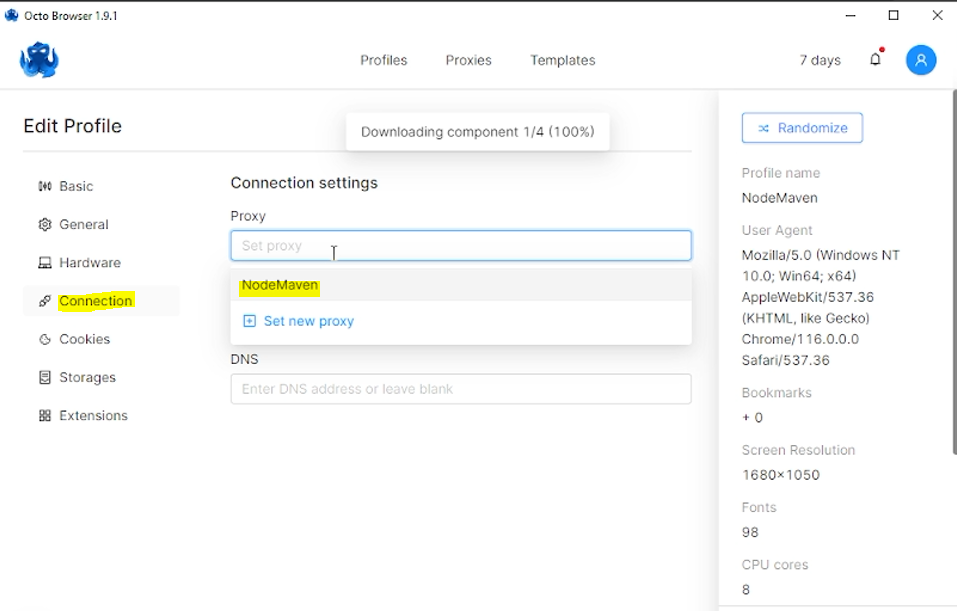Focus the DNS address input field
Image resolution: width=957 pixels, height=611 pixels.
coord(460,389)
